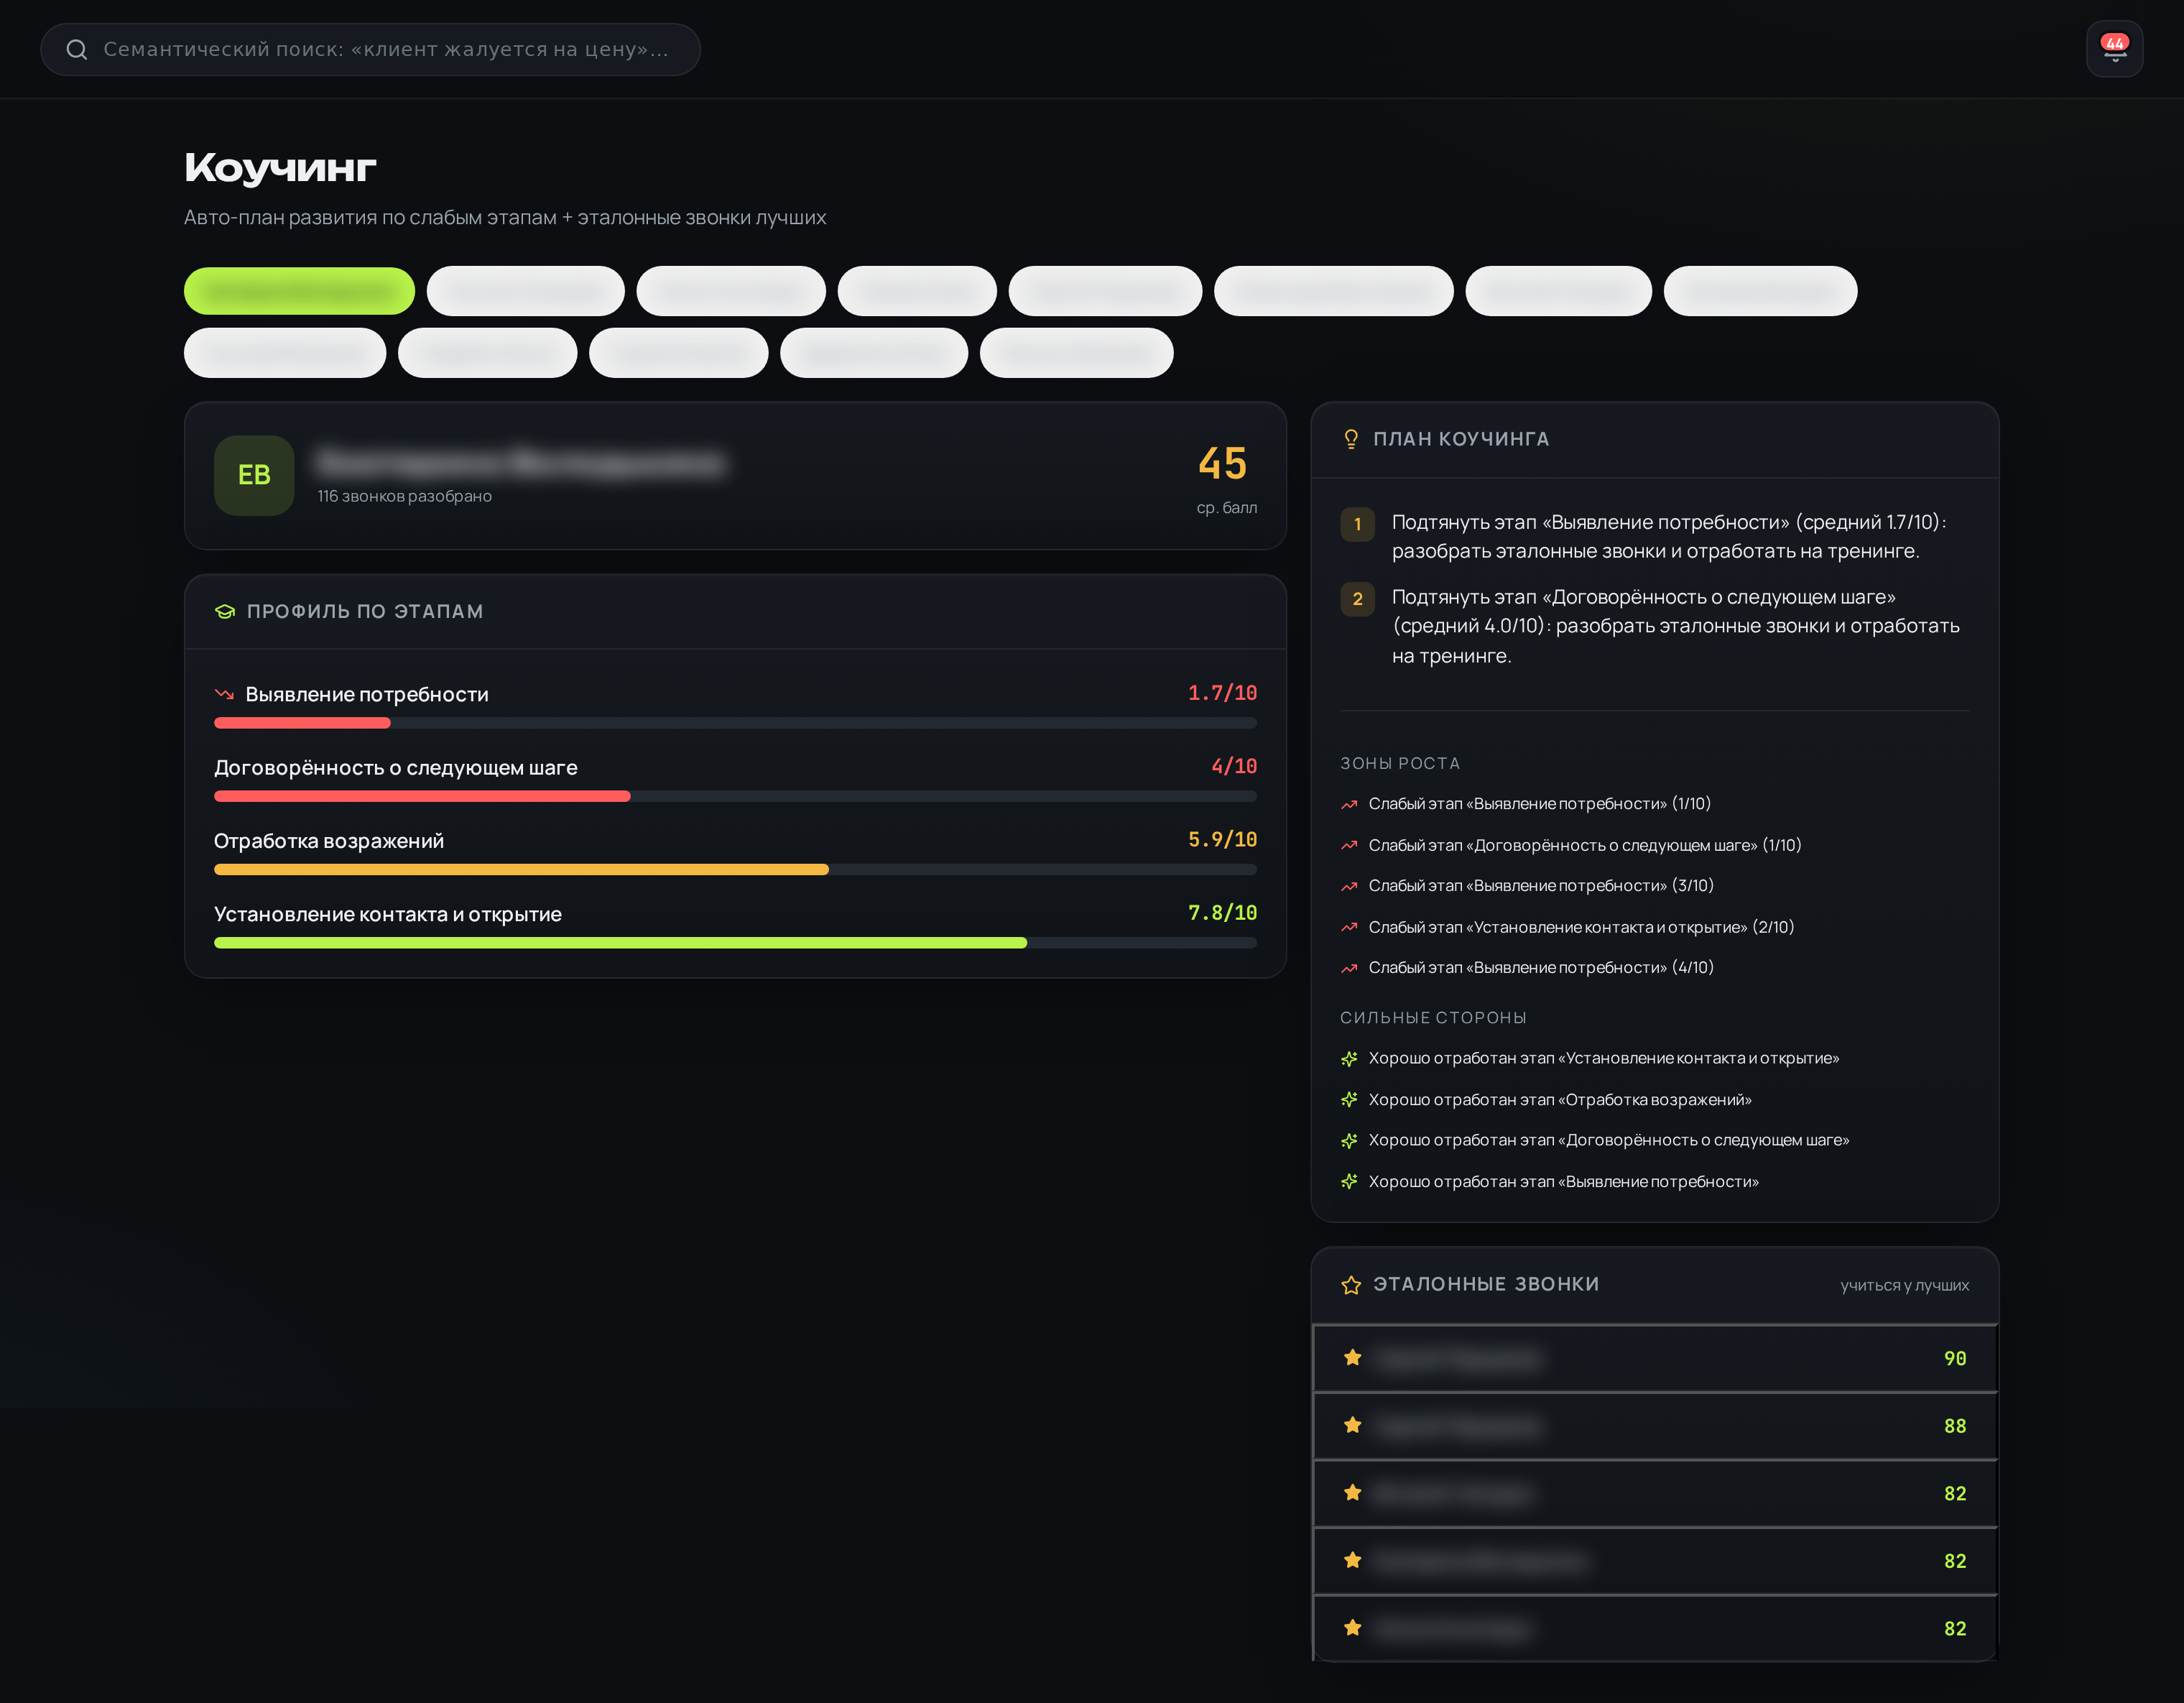Click the search magnifier icon

(x=77, y=49)
